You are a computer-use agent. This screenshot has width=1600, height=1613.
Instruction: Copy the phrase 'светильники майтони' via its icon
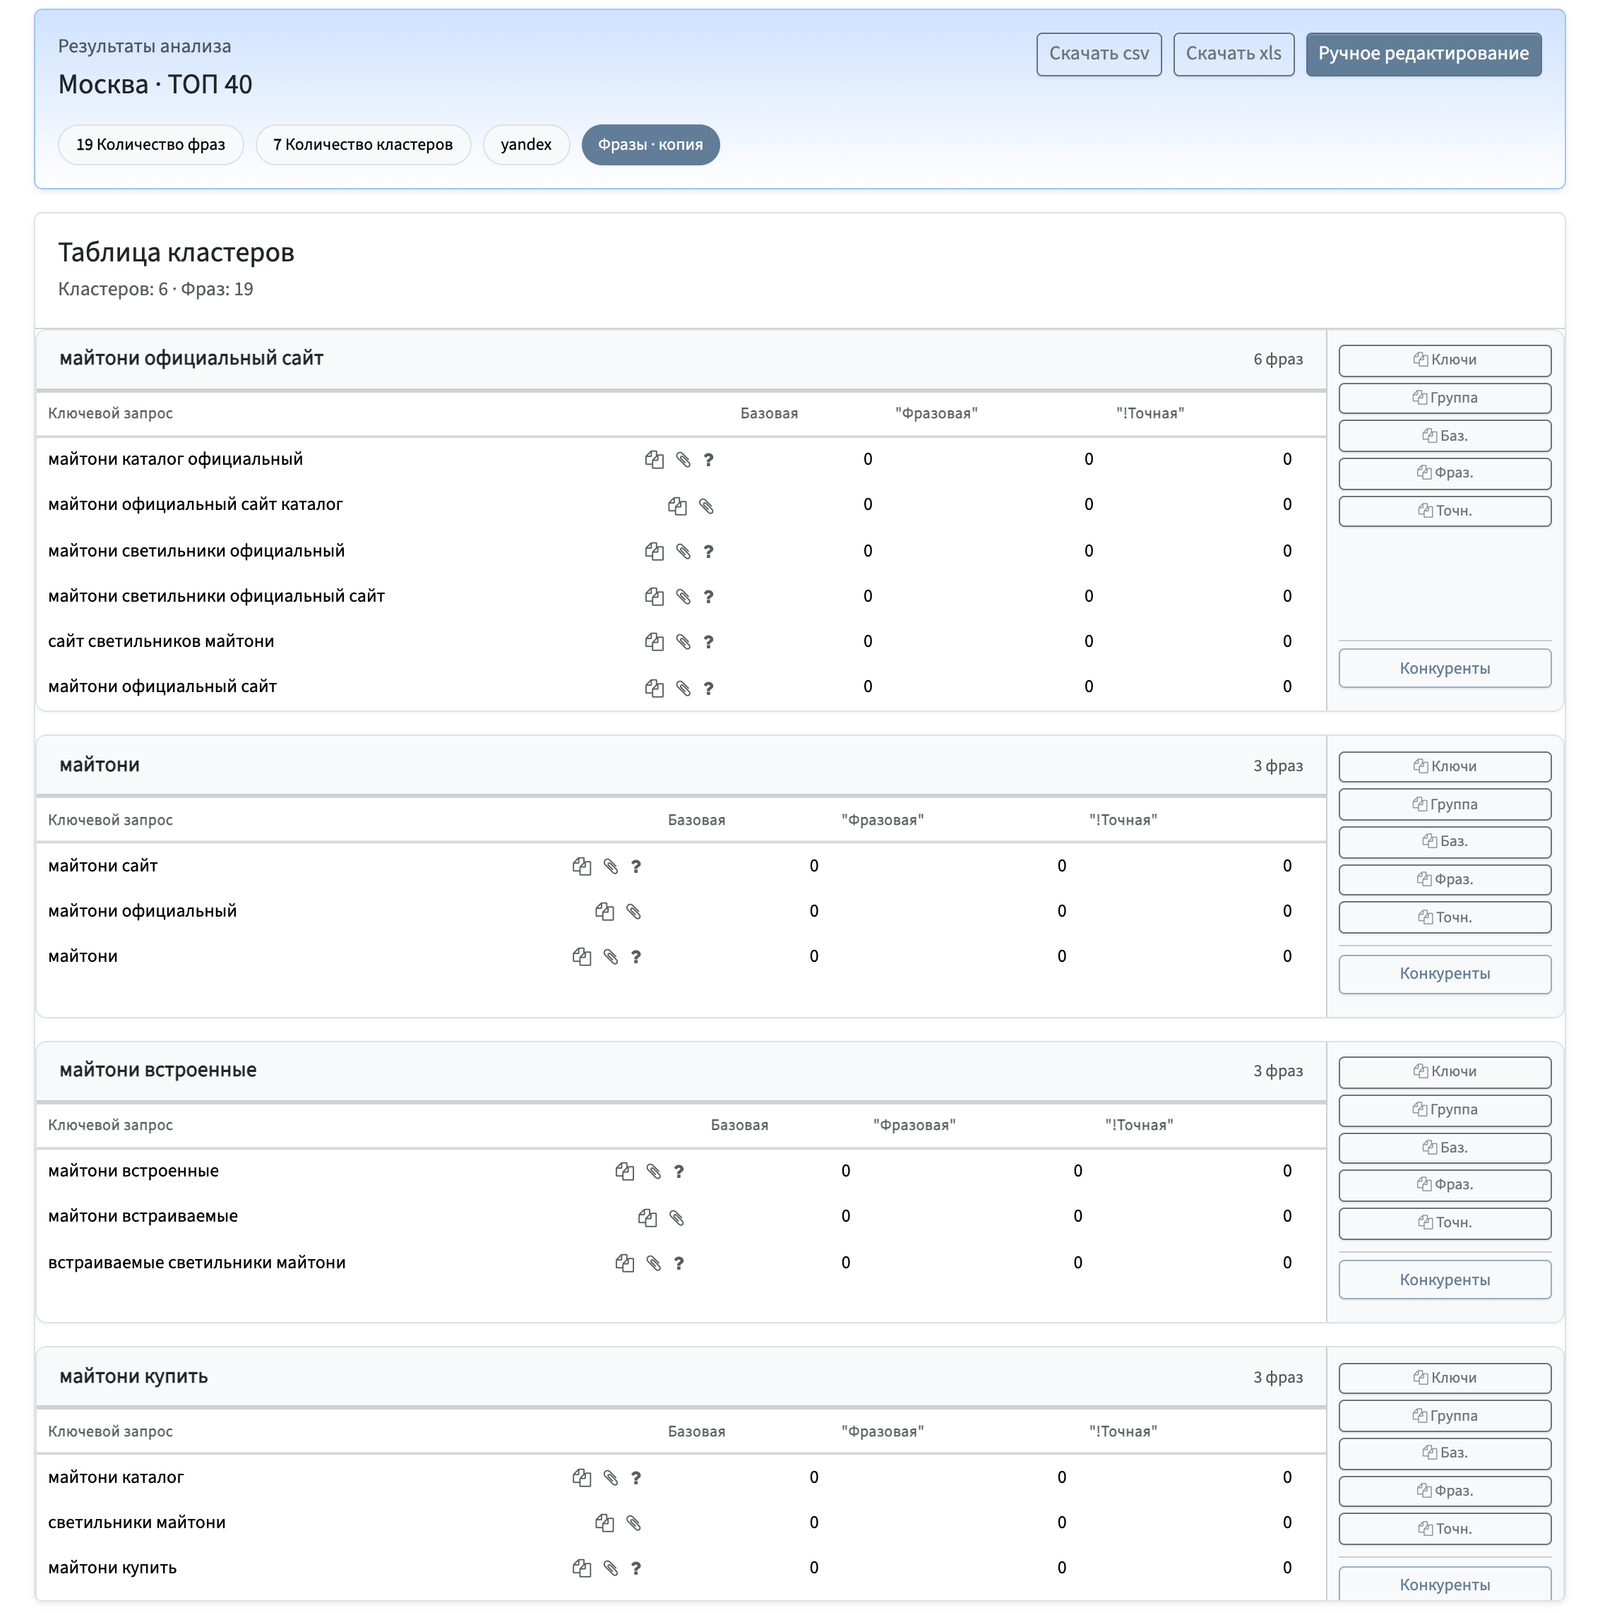[x=604, y=1523]
